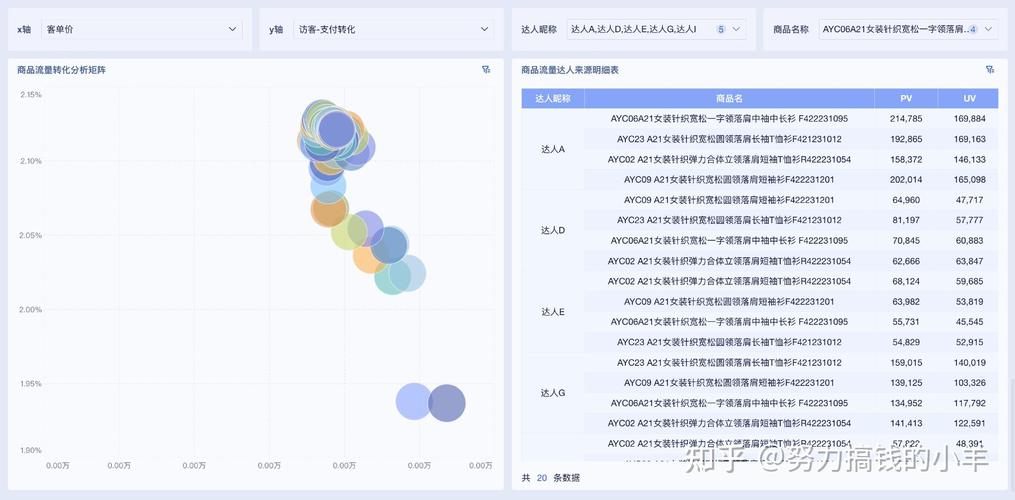The height and width of the screenshot is (500, 1015).
Task: Click the 达人昵称 table column header
Action: (x=553, y=99)
